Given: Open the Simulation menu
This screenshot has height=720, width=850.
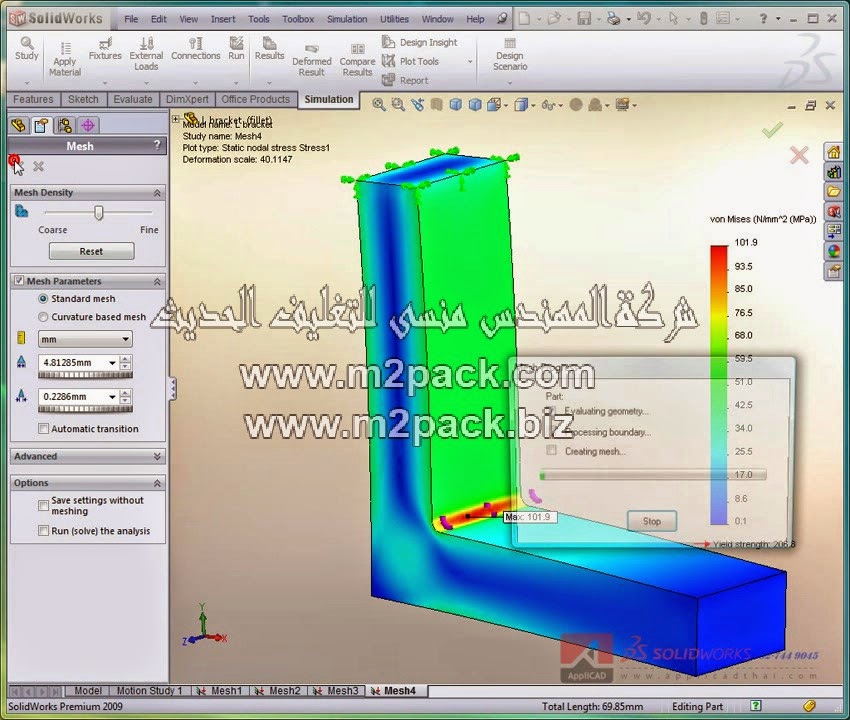Looking at the screenshot, I should tap(347, 19).
